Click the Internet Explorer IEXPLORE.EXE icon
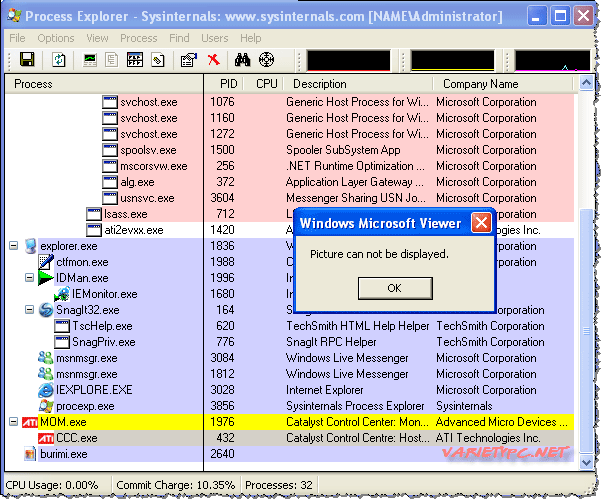601x499 pixels. pyautogui.click(x=46, y=390)
